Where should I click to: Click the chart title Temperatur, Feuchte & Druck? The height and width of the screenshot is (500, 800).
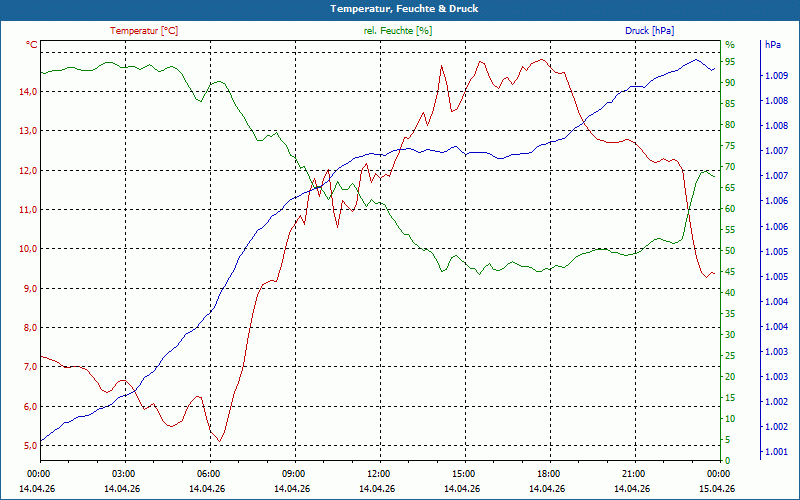(404, 9)
